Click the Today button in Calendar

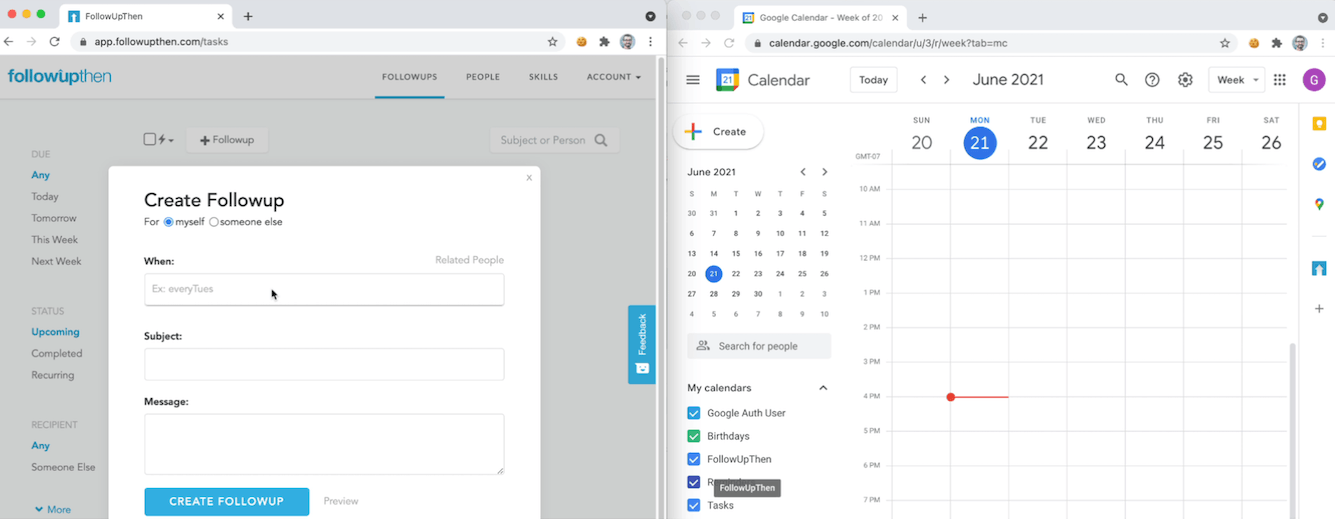click(873, 80)
